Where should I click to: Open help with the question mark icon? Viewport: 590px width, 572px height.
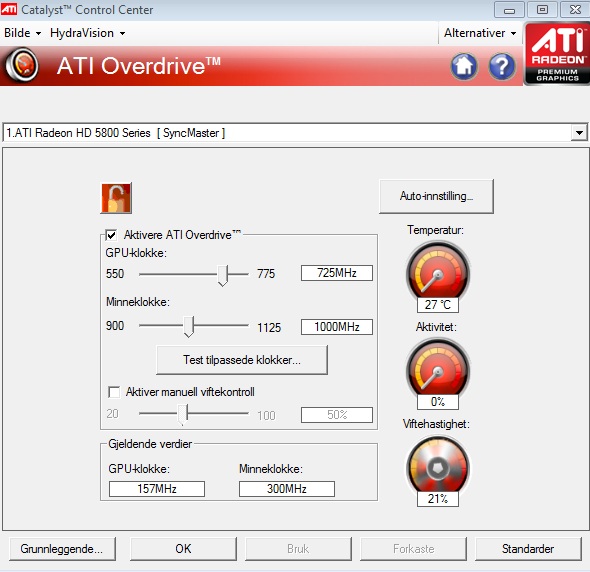point(502,67)
